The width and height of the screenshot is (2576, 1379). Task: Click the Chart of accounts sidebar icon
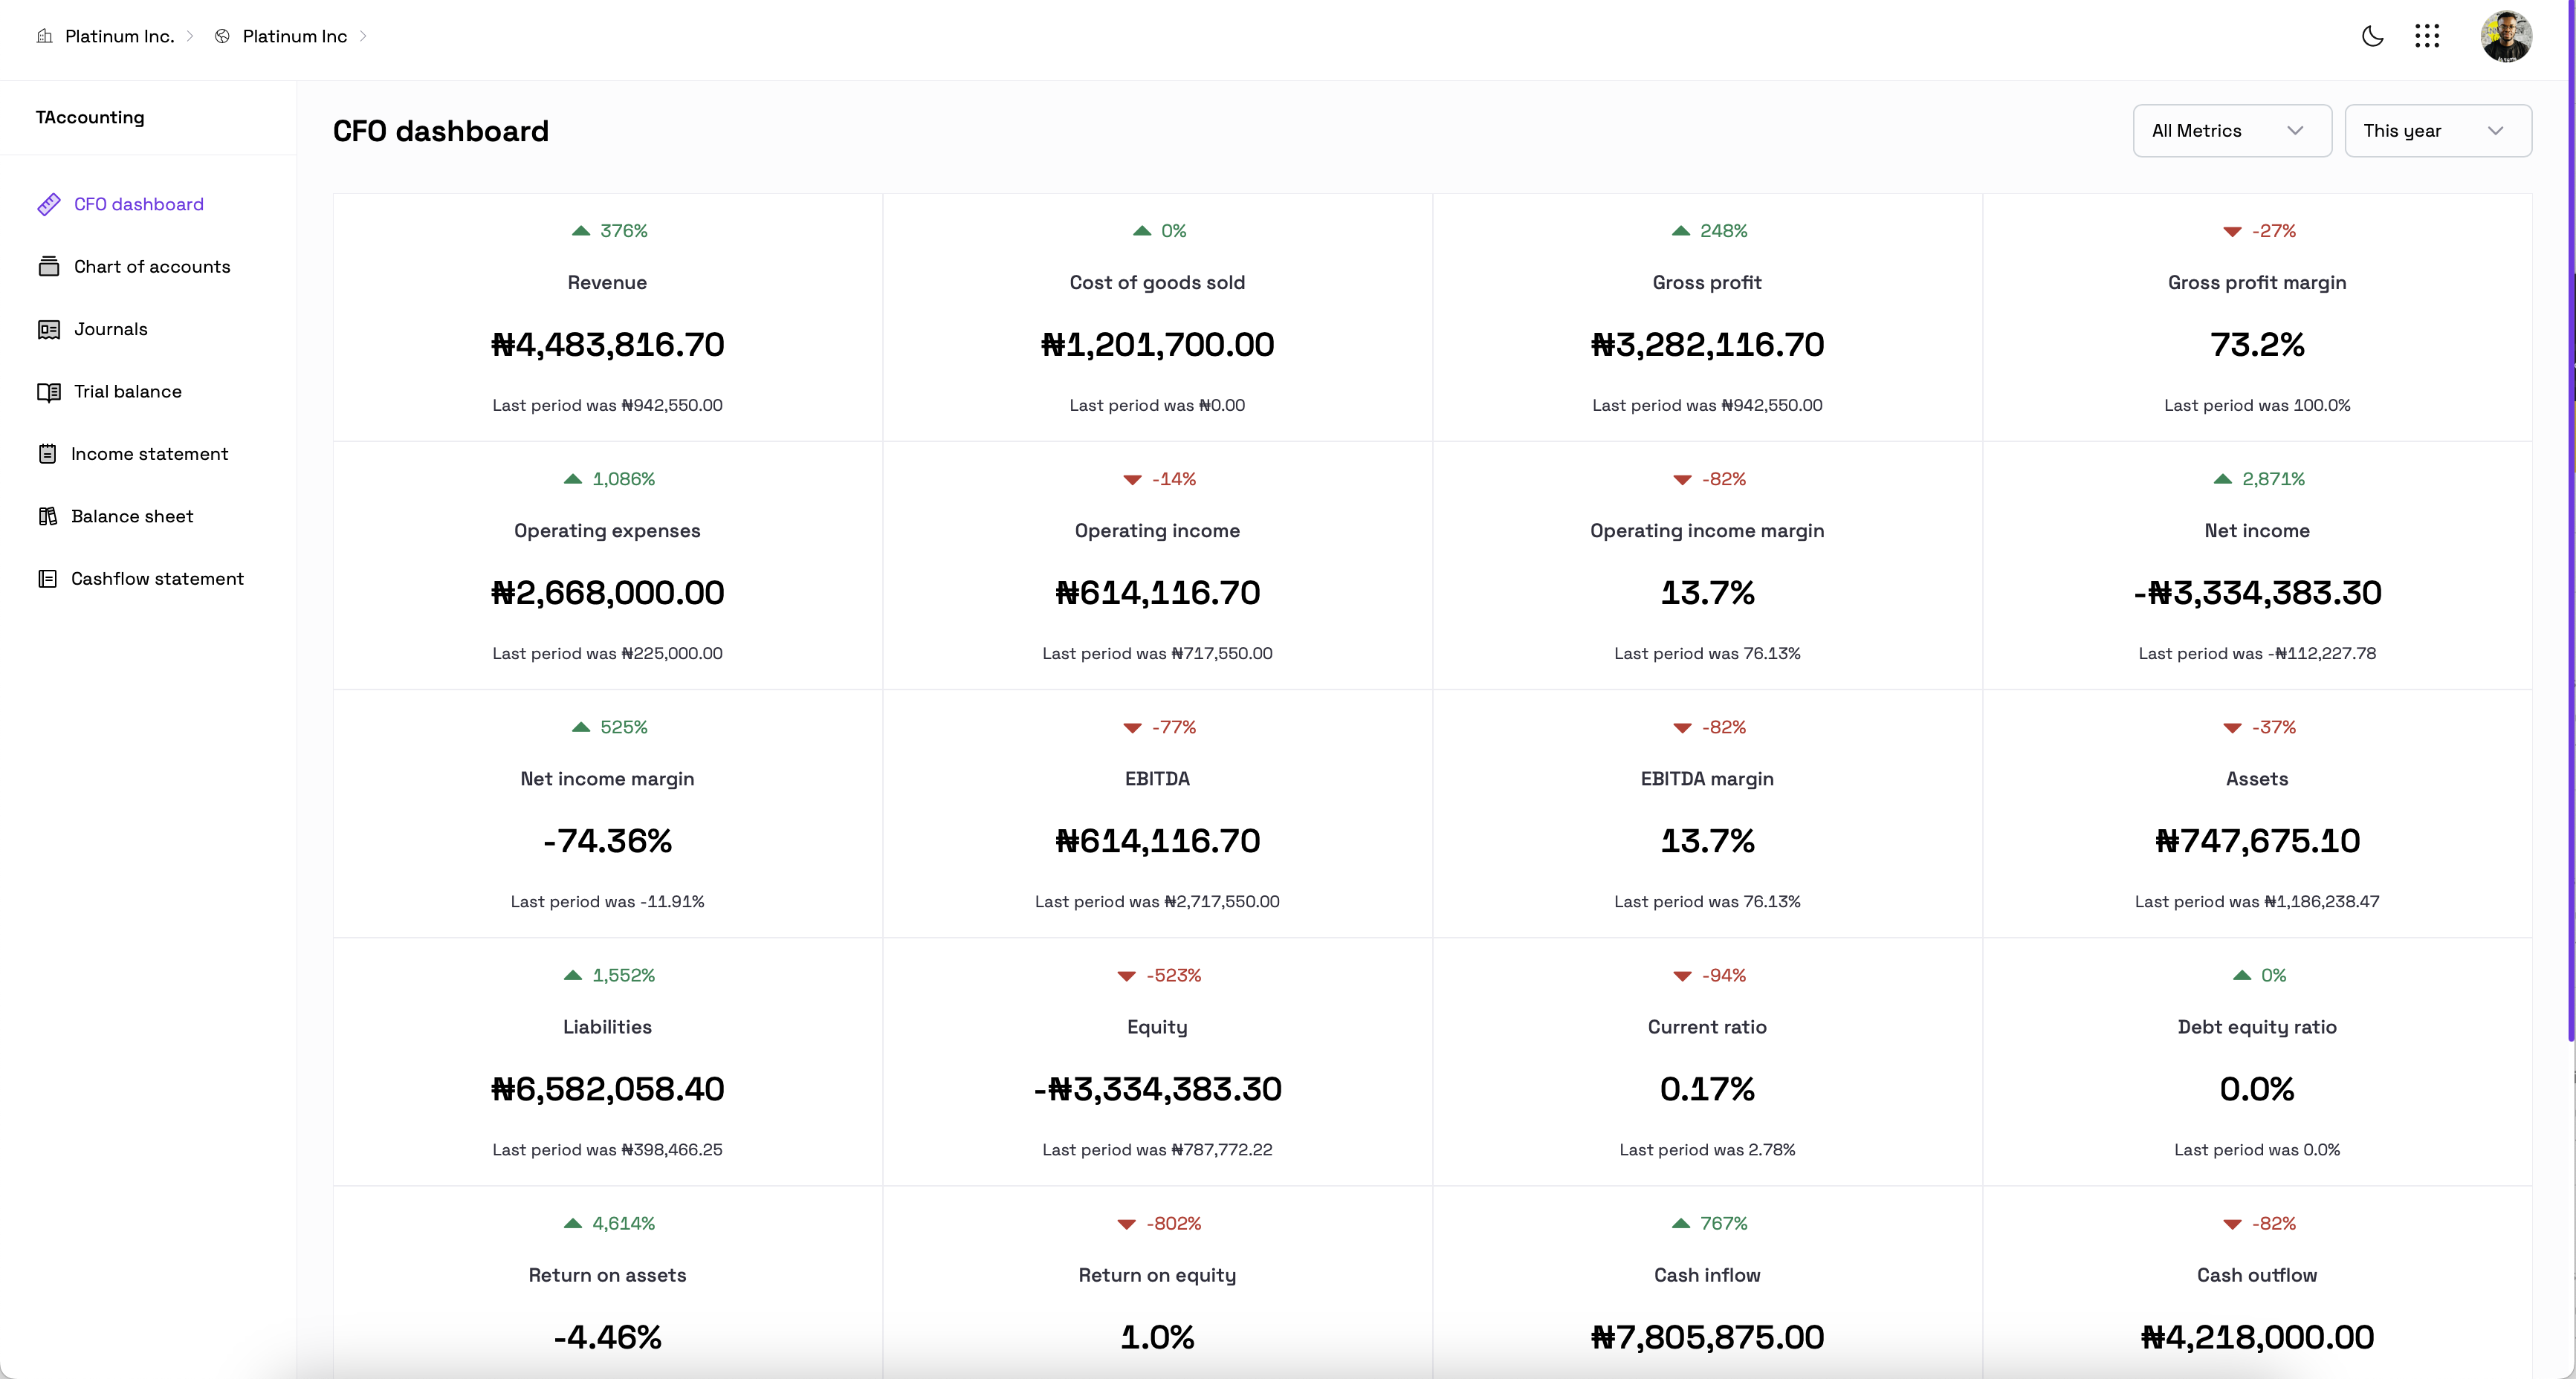[x=48, y=267]
